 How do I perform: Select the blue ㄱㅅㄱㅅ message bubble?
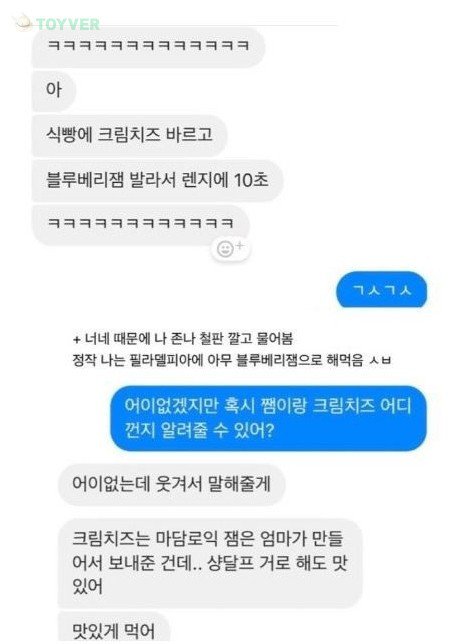382,290
